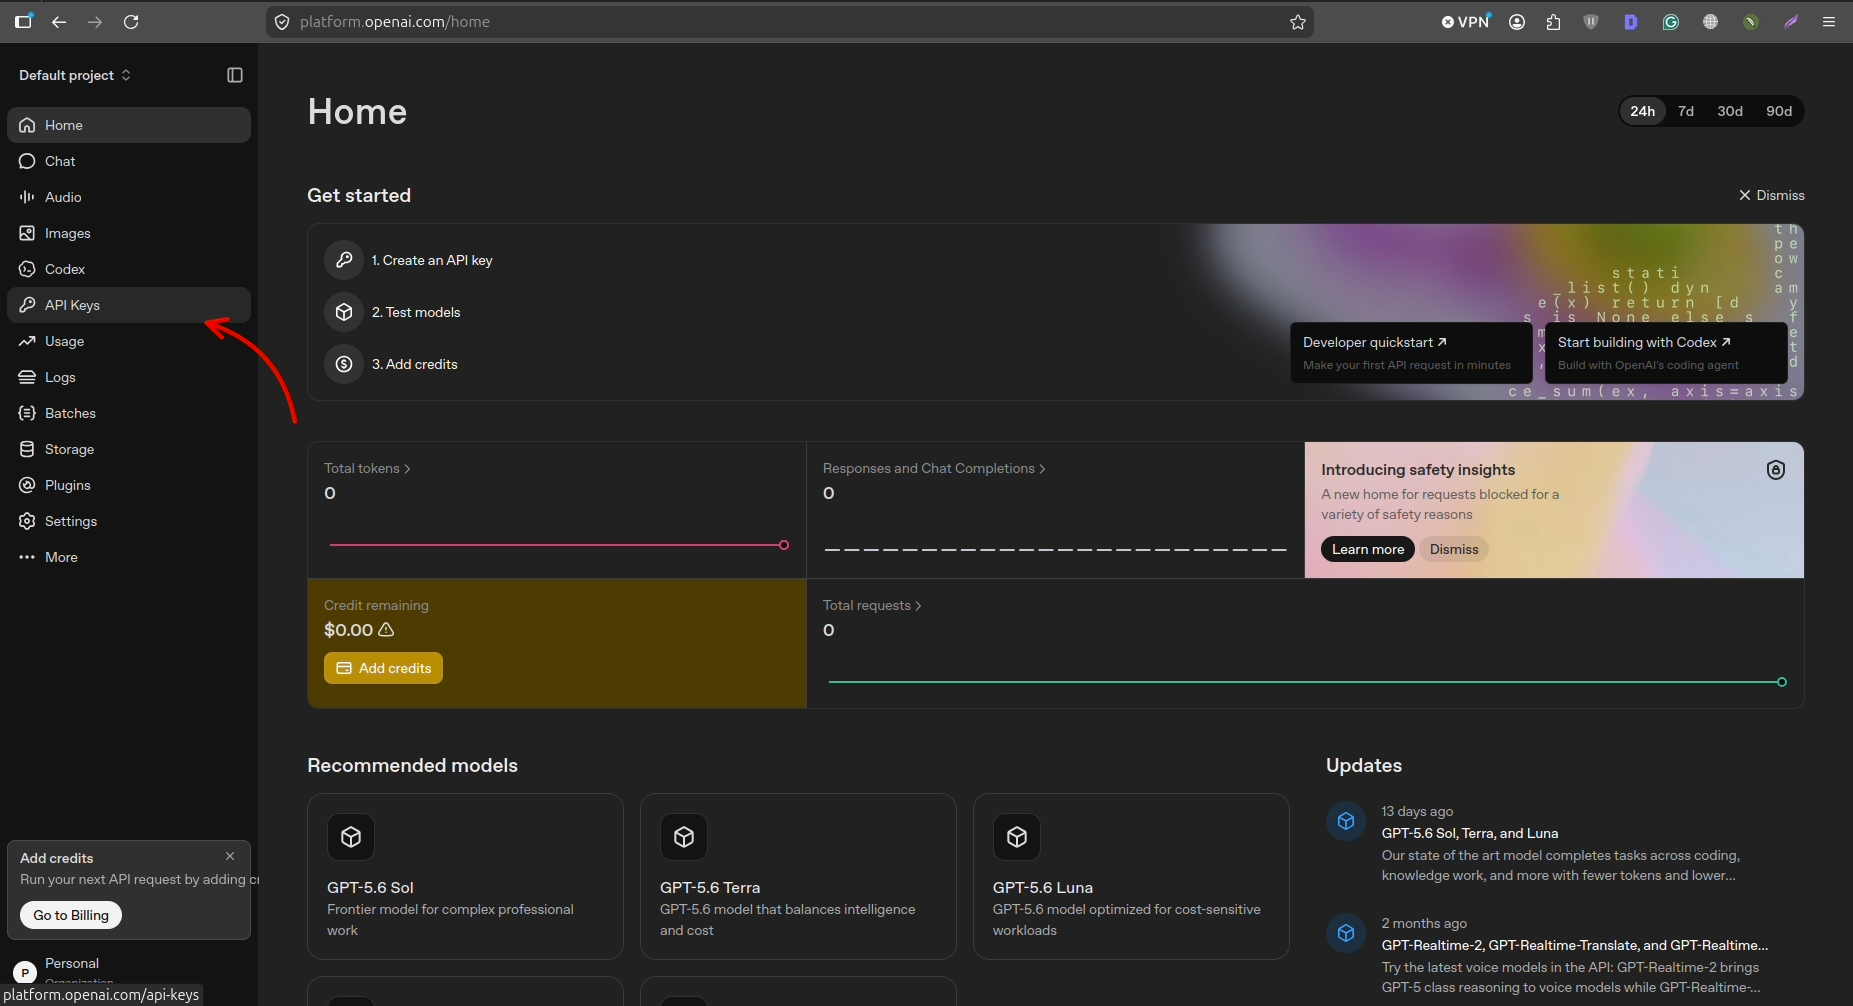
Task: View the Usage page
Action: click(128, 341)
